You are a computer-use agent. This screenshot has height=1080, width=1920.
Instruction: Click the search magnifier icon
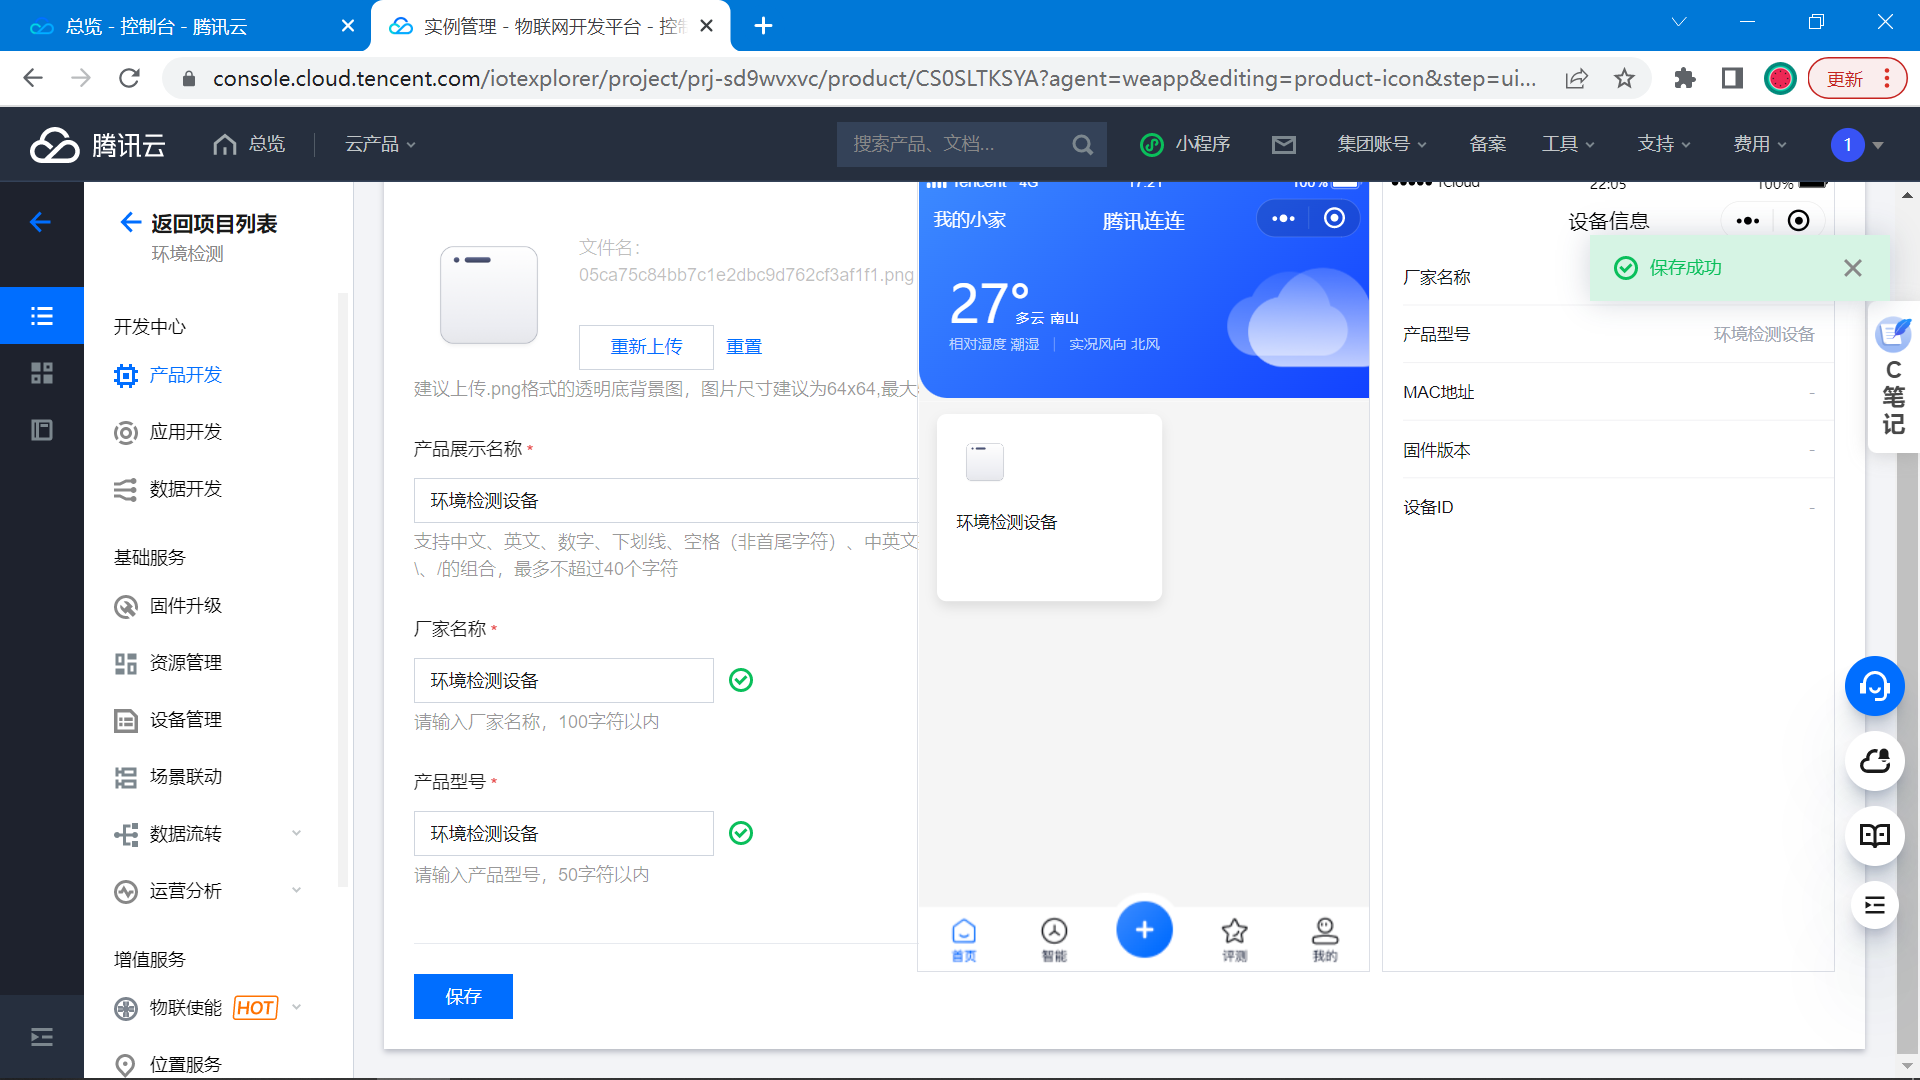1082,145
